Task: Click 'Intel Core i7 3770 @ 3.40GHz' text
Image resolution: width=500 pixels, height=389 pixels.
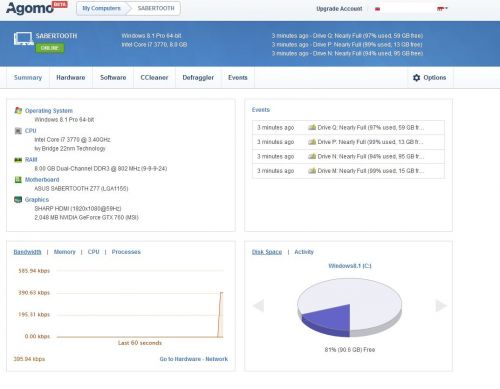Action: pyautogui.click(x=72, y=139)
